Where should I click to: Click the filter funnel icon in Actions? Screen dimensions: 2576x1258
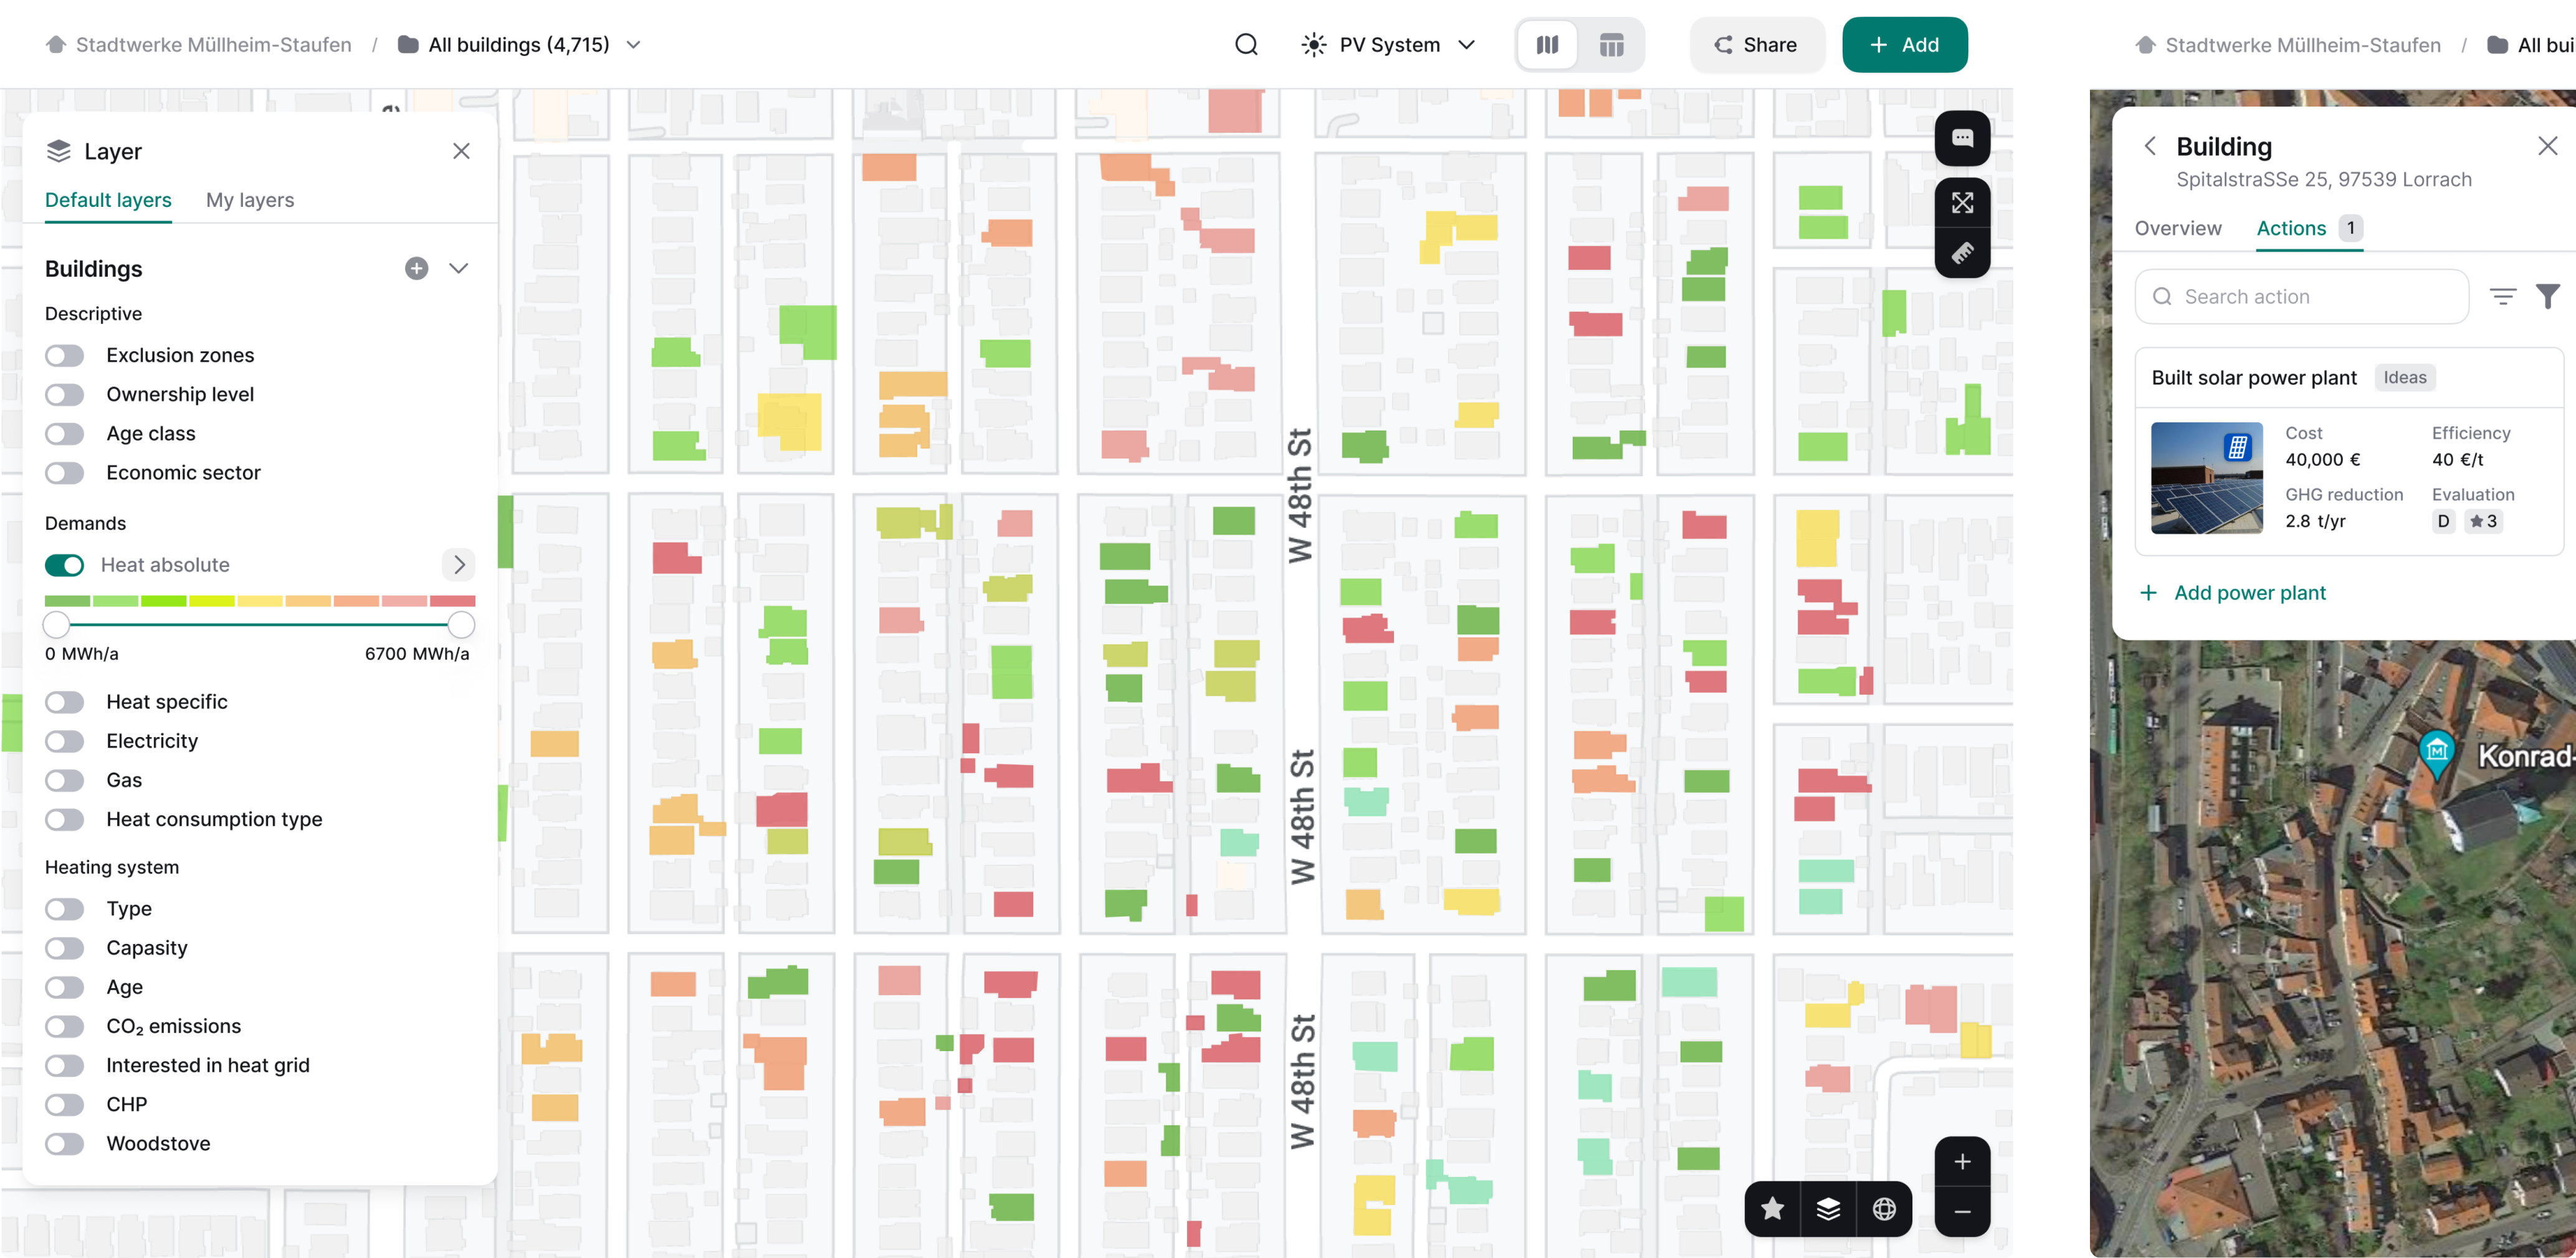(x=2547, y=296)
